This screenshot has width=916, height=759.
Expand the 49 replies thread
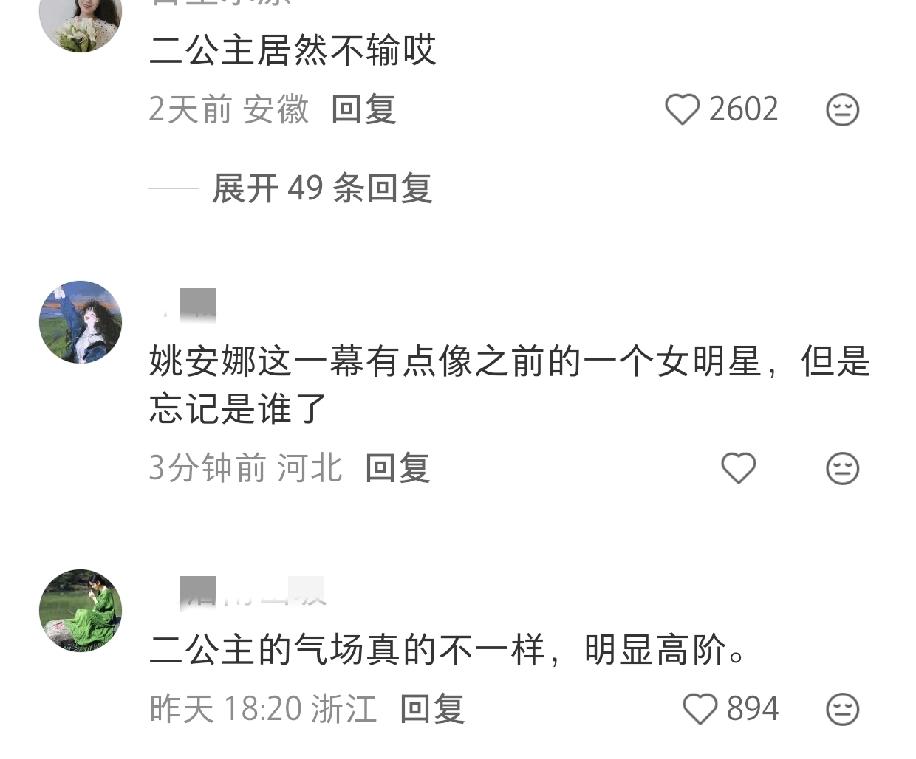click(322, 188)
